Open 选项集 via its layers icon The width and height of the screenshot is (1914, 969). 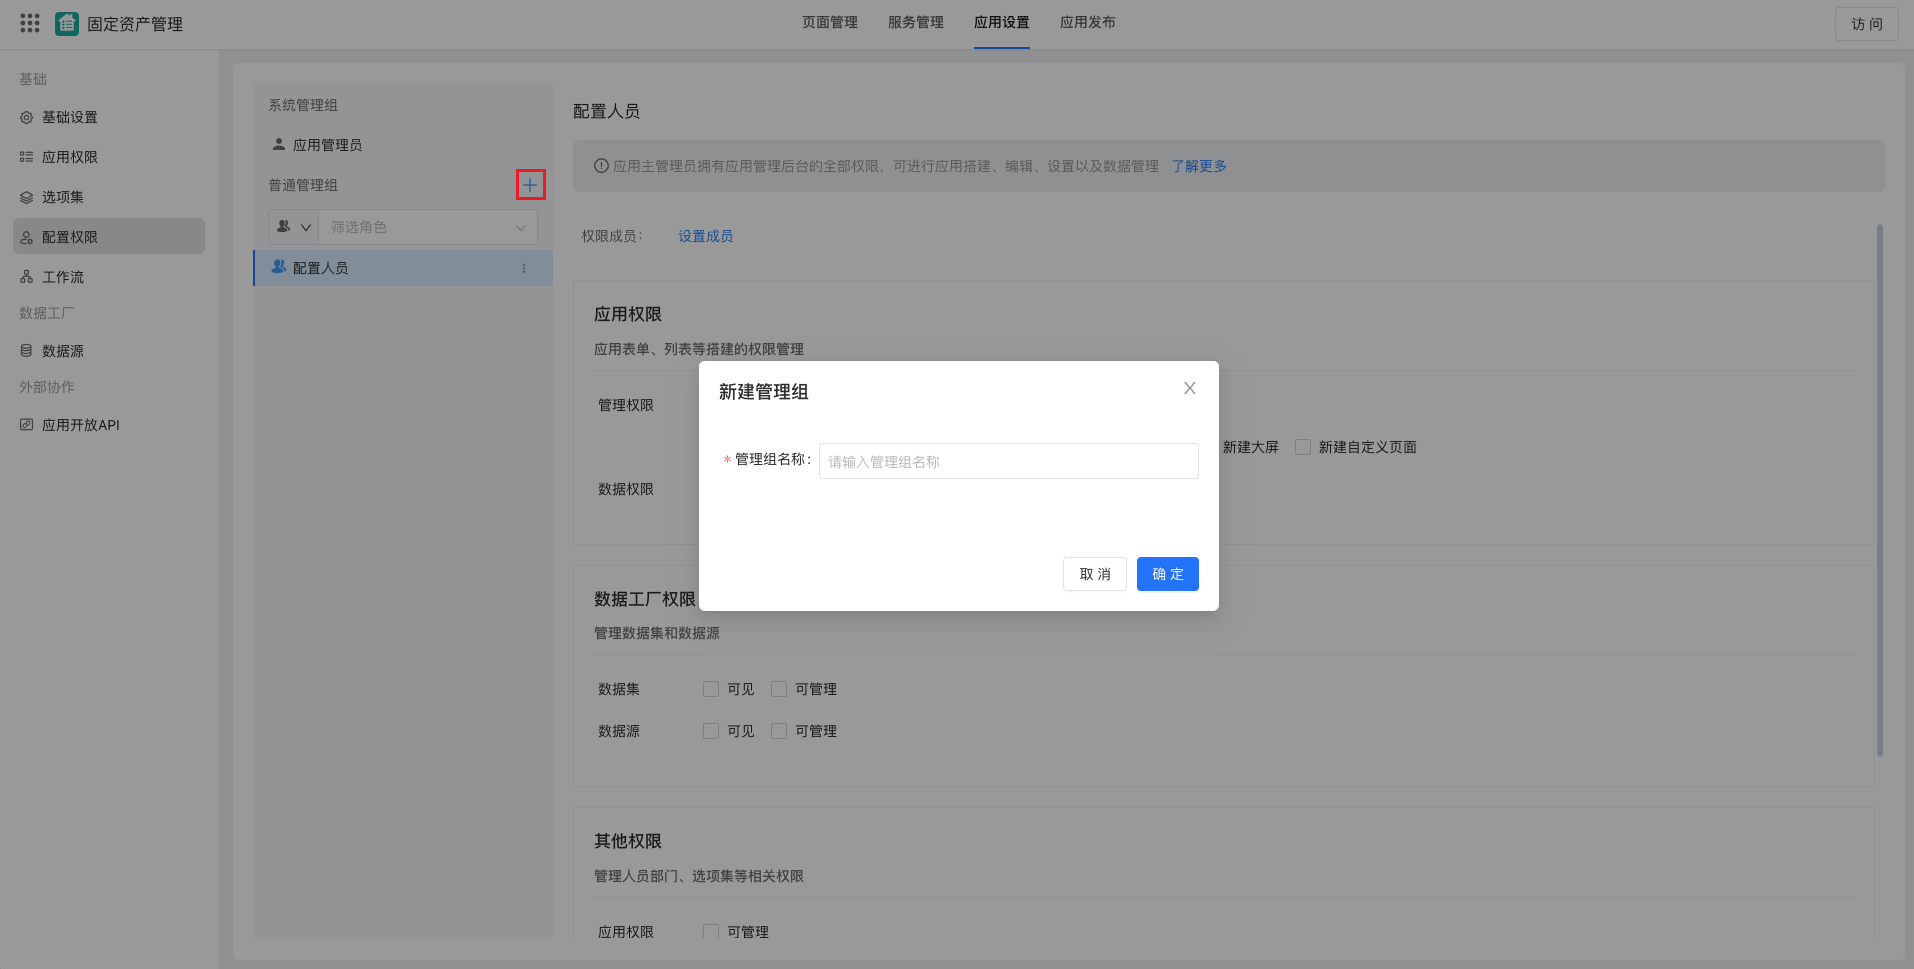point(27,197)
